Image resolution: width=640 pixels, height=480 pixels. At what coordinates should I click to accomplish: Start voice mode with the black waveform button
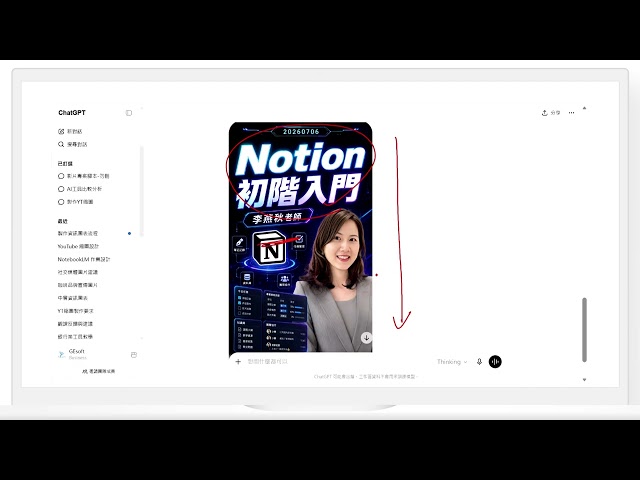tap(495, 362)
